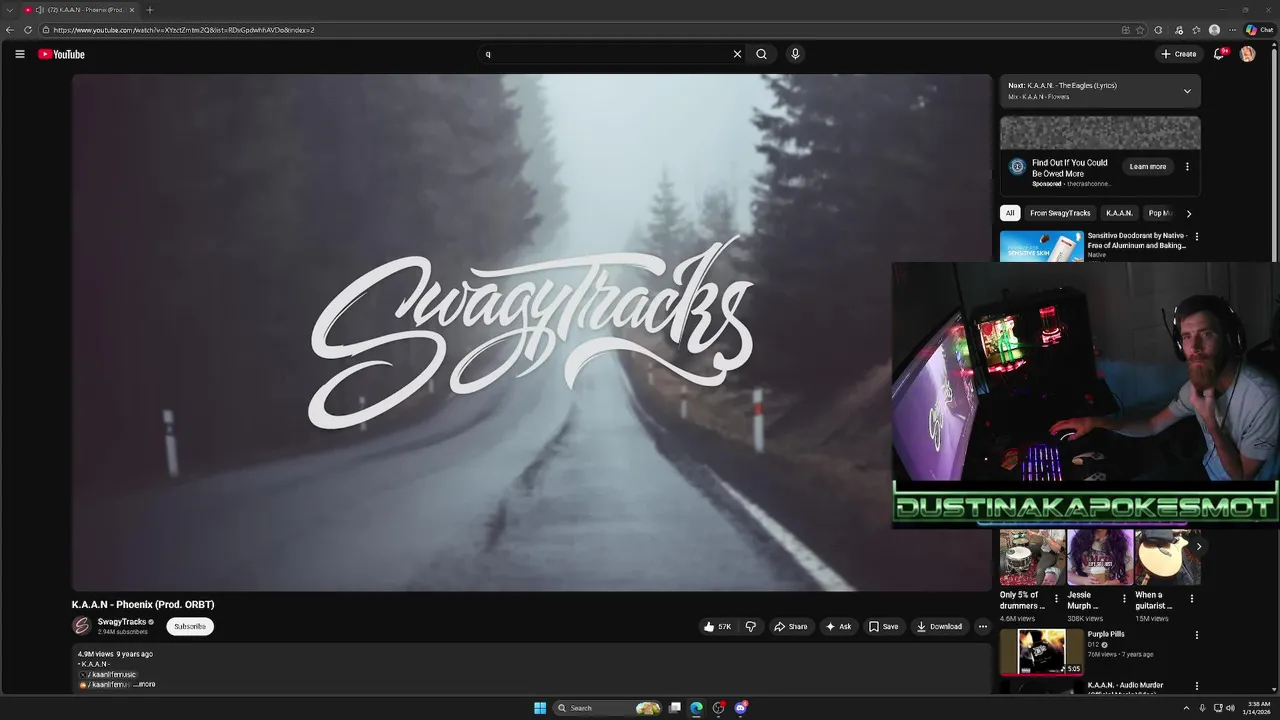Click 'Learn more' on the sponsored ad
The height and width of the screenshot is (720, 1280).
point(1148,167)
